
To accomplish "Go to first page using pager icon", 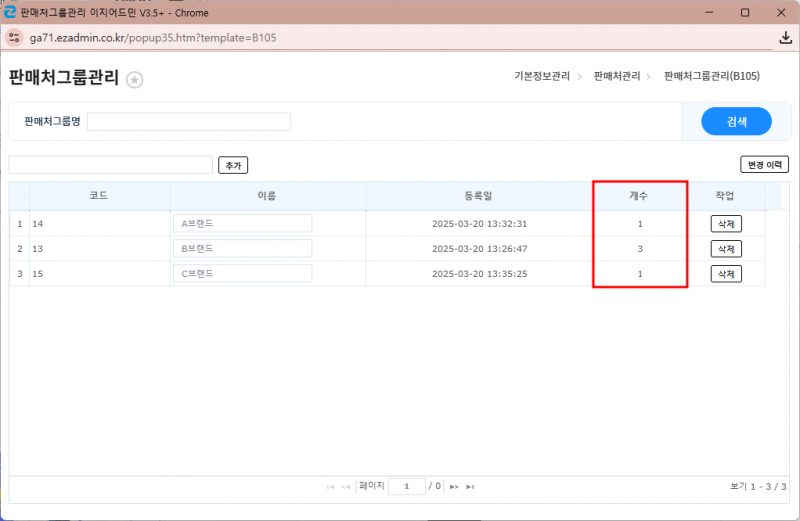I will tap(331, 487).
